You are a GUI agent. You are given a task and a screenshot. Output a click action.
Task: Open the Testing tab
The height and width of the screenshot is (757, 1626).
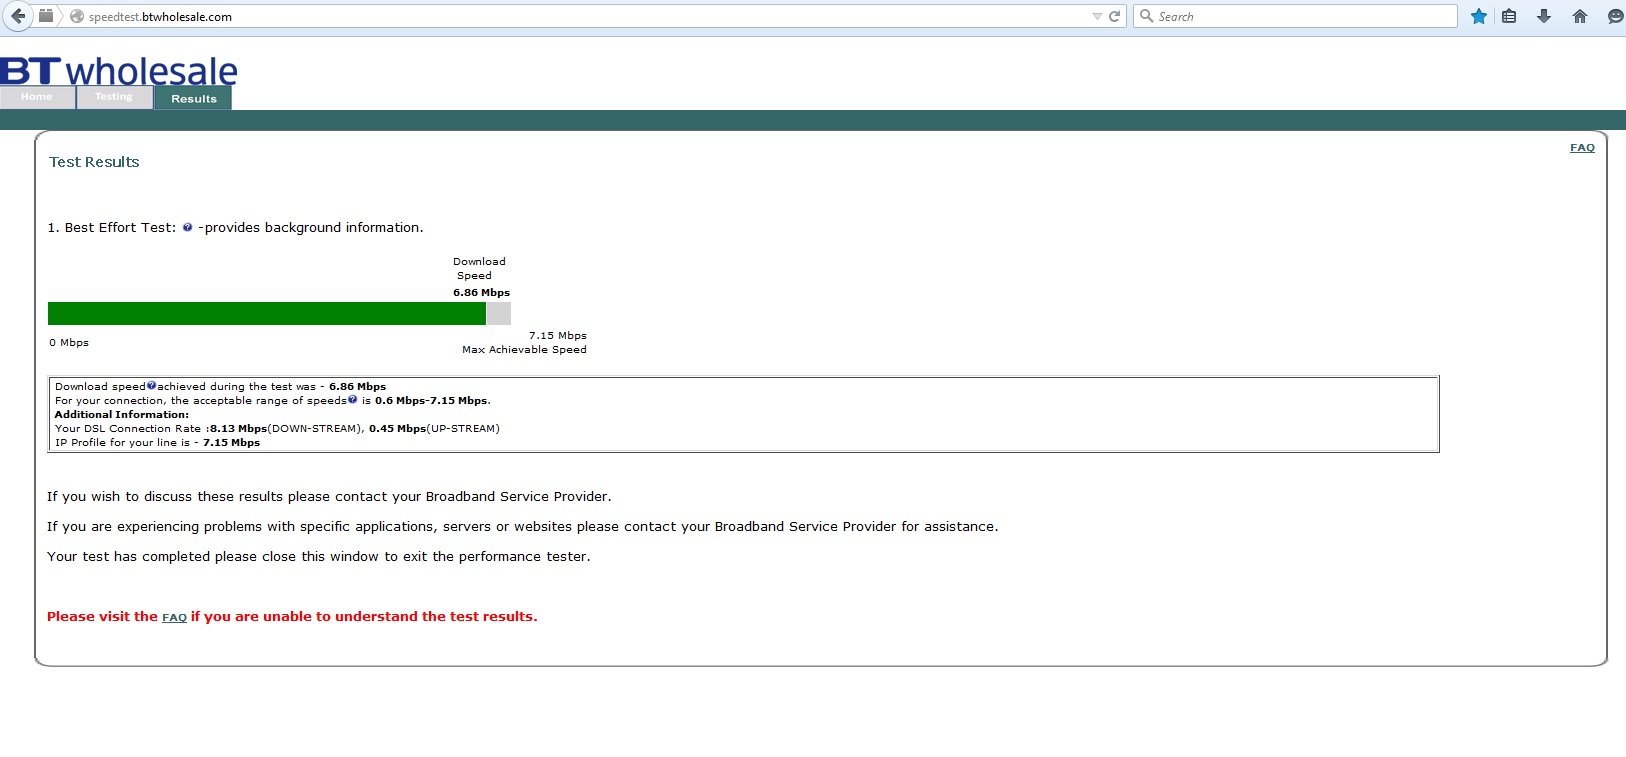(114, 97)
